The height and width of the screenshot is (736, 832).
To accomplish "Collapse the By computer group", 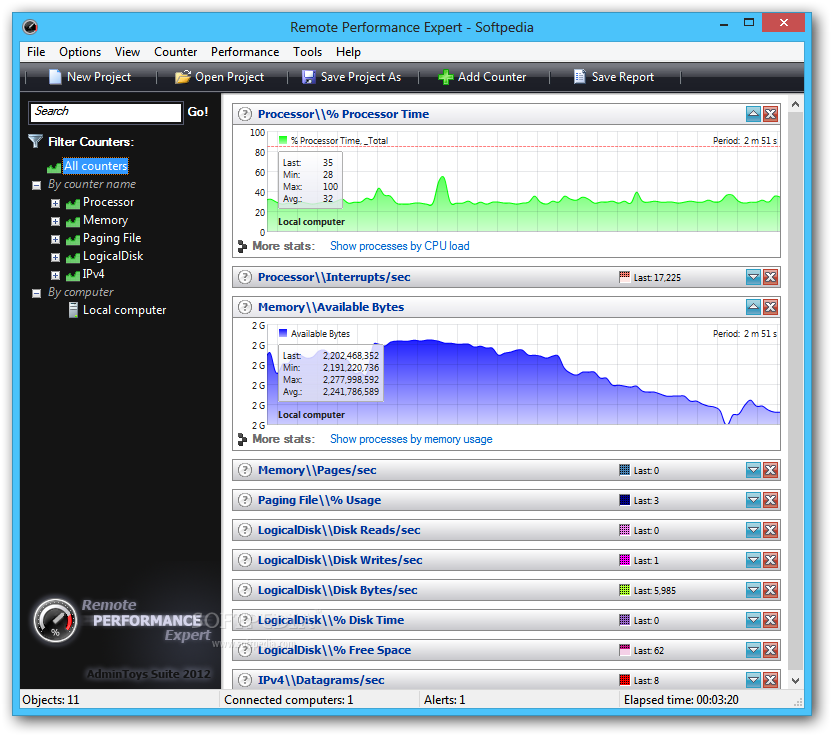I will click(x=37, y=293).
